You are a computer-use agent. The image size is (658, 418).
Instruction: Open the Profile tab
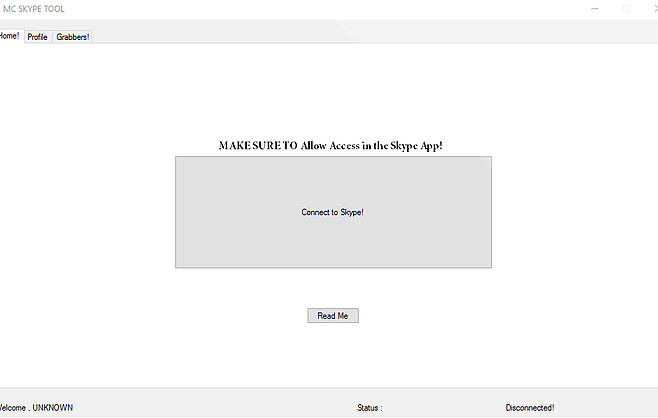[37, 37]
